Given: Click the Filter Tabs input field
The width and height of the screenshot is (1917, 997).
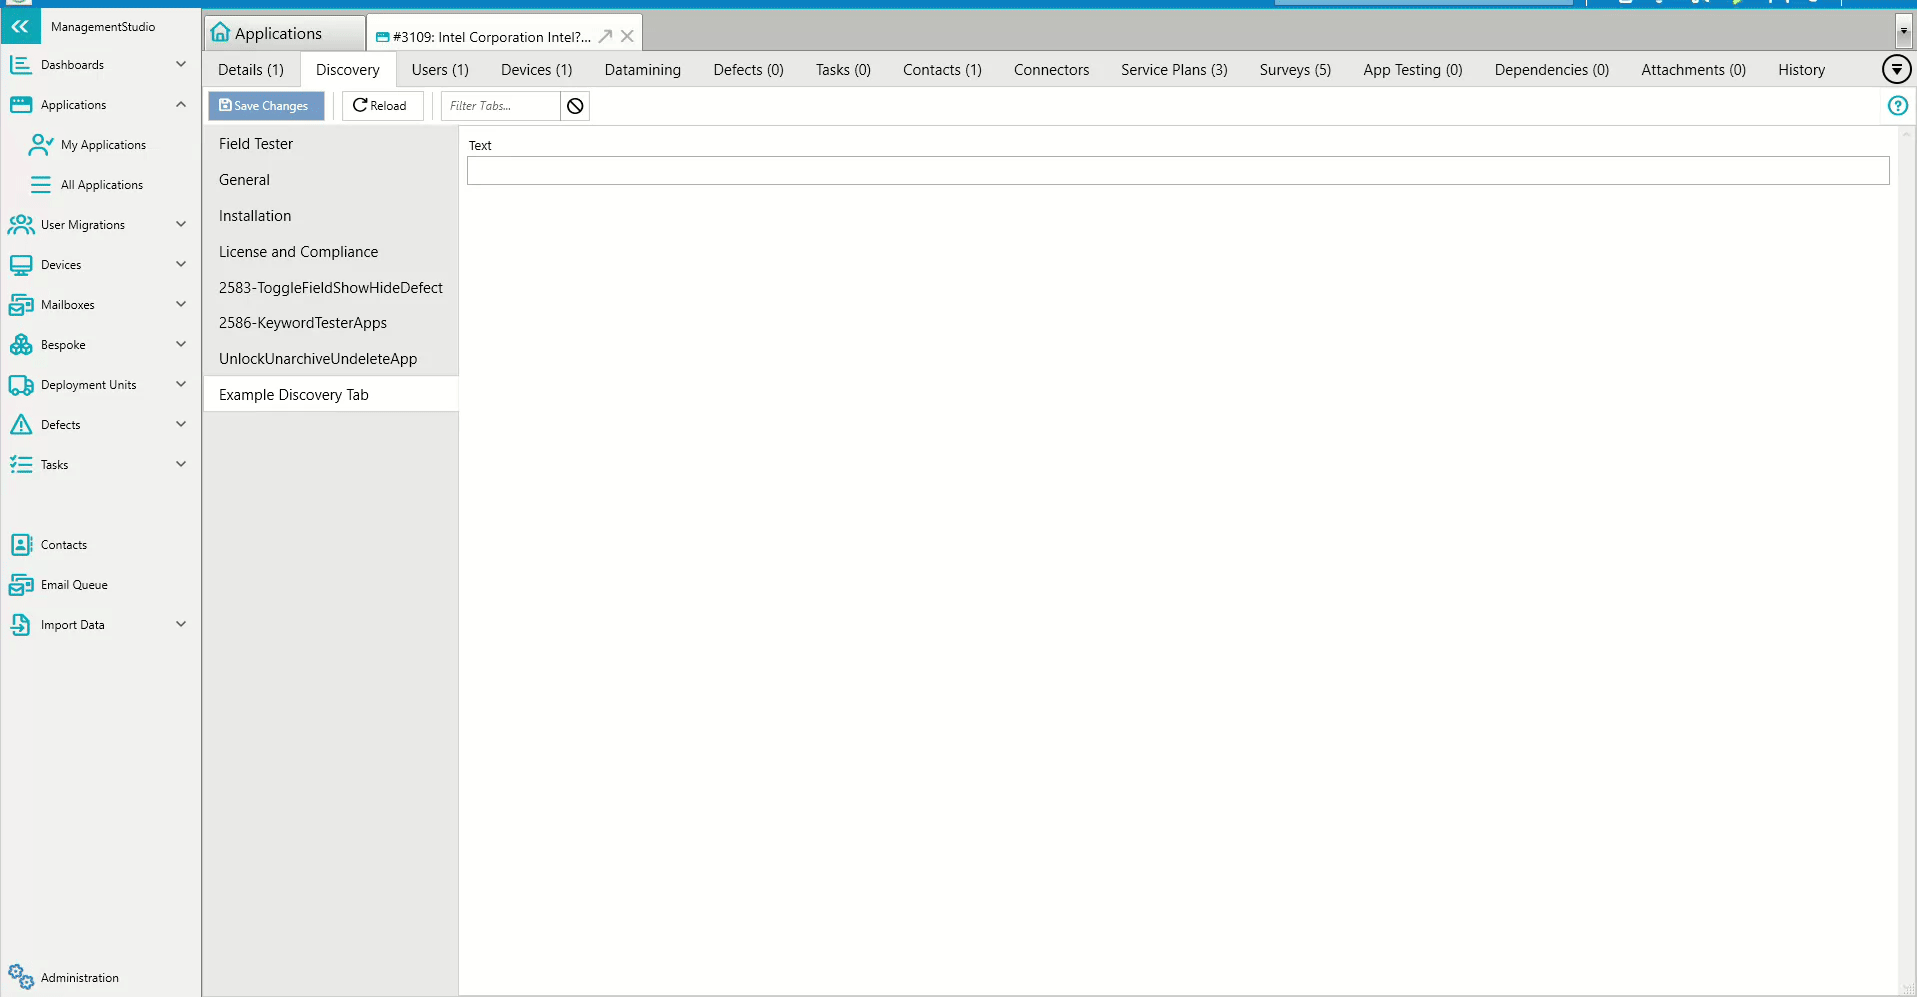Looking at the screenshot, I should (500, 106).
